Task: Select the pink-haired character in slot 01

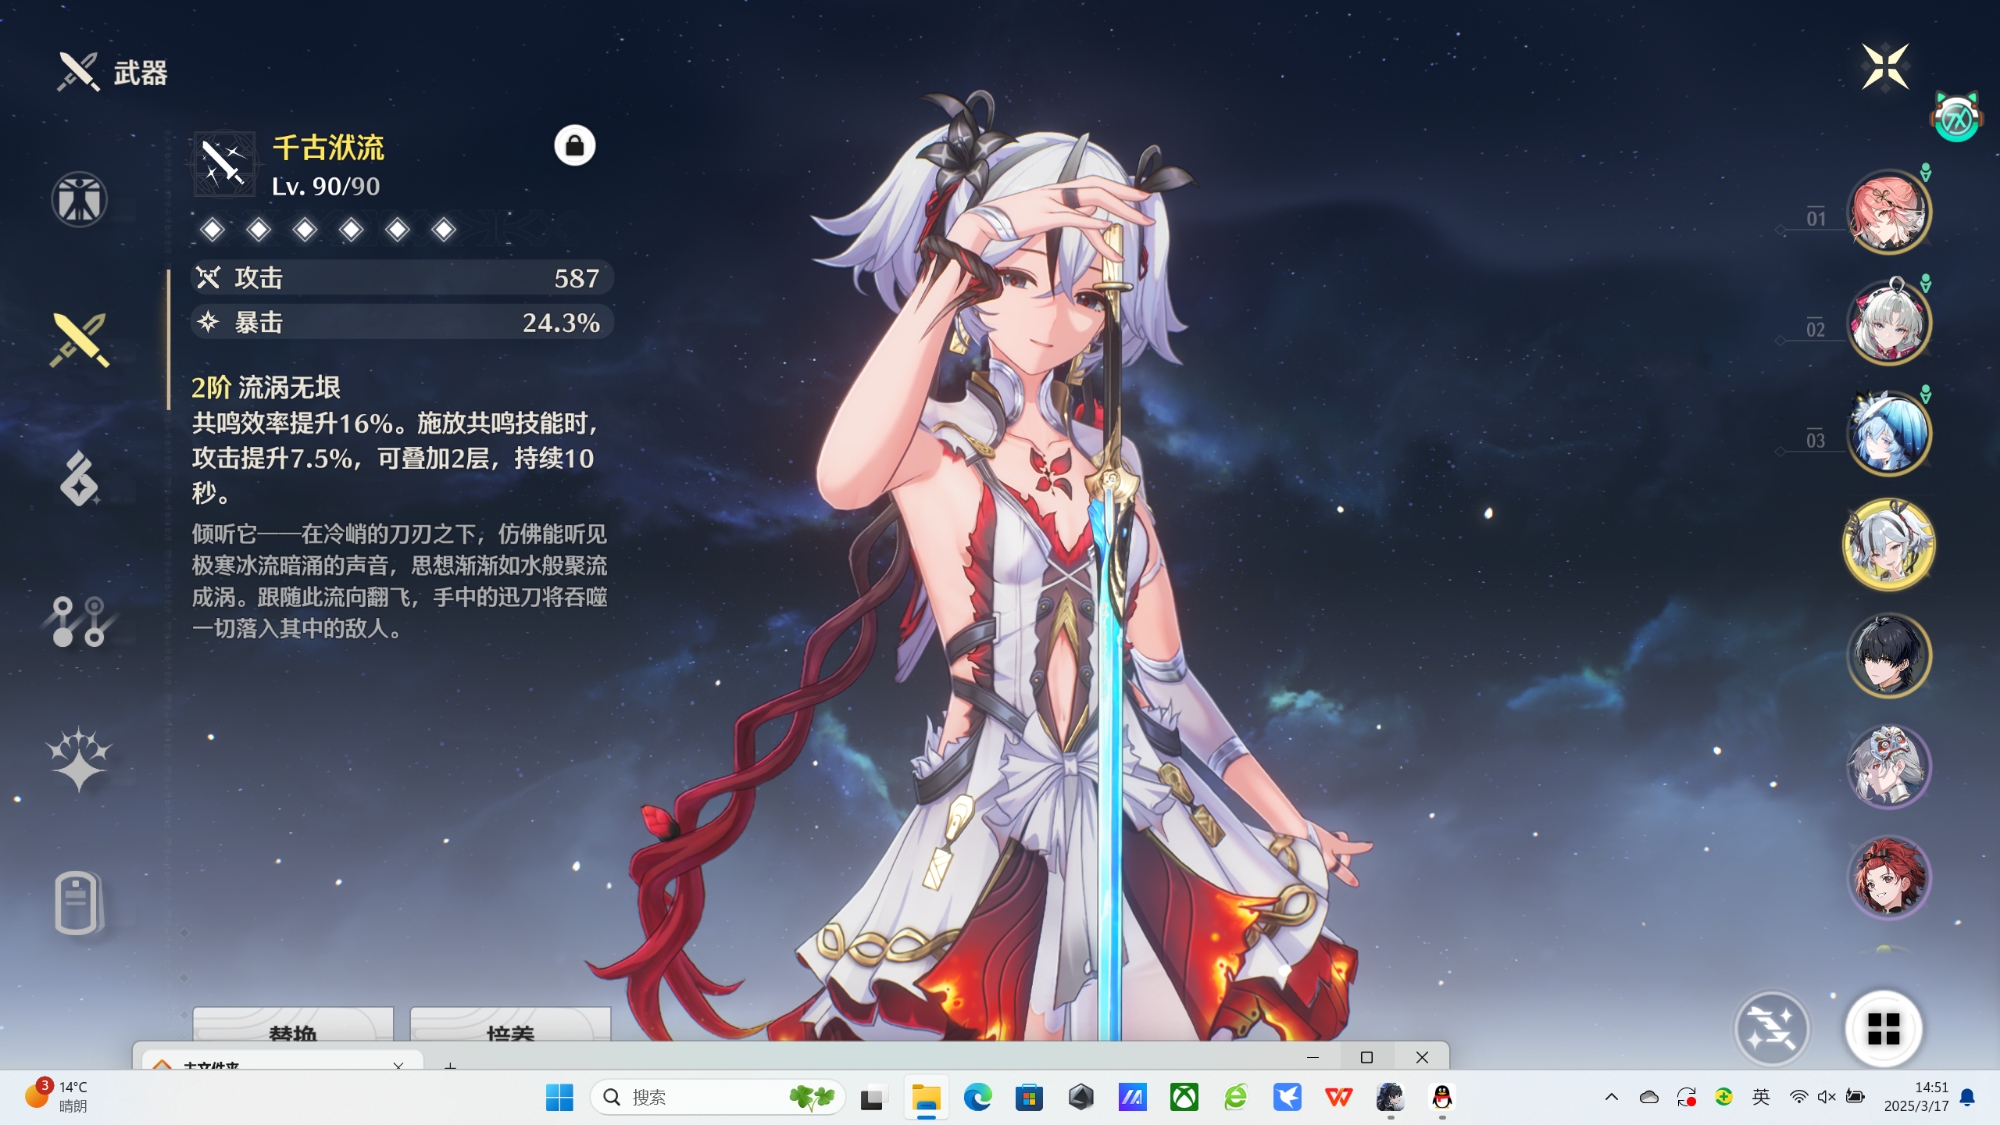Action: pyautogui.click(x=1888, y=212)
